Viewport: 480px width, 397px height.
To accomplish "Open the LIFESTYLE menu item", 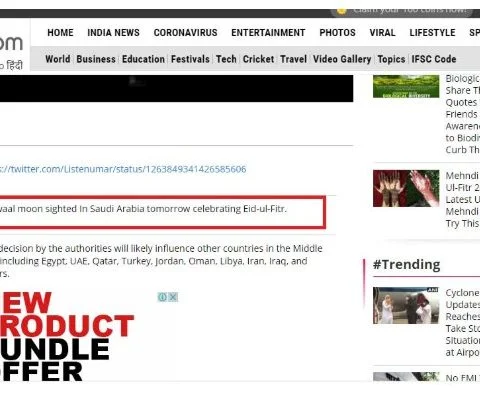I will (432, 33).
